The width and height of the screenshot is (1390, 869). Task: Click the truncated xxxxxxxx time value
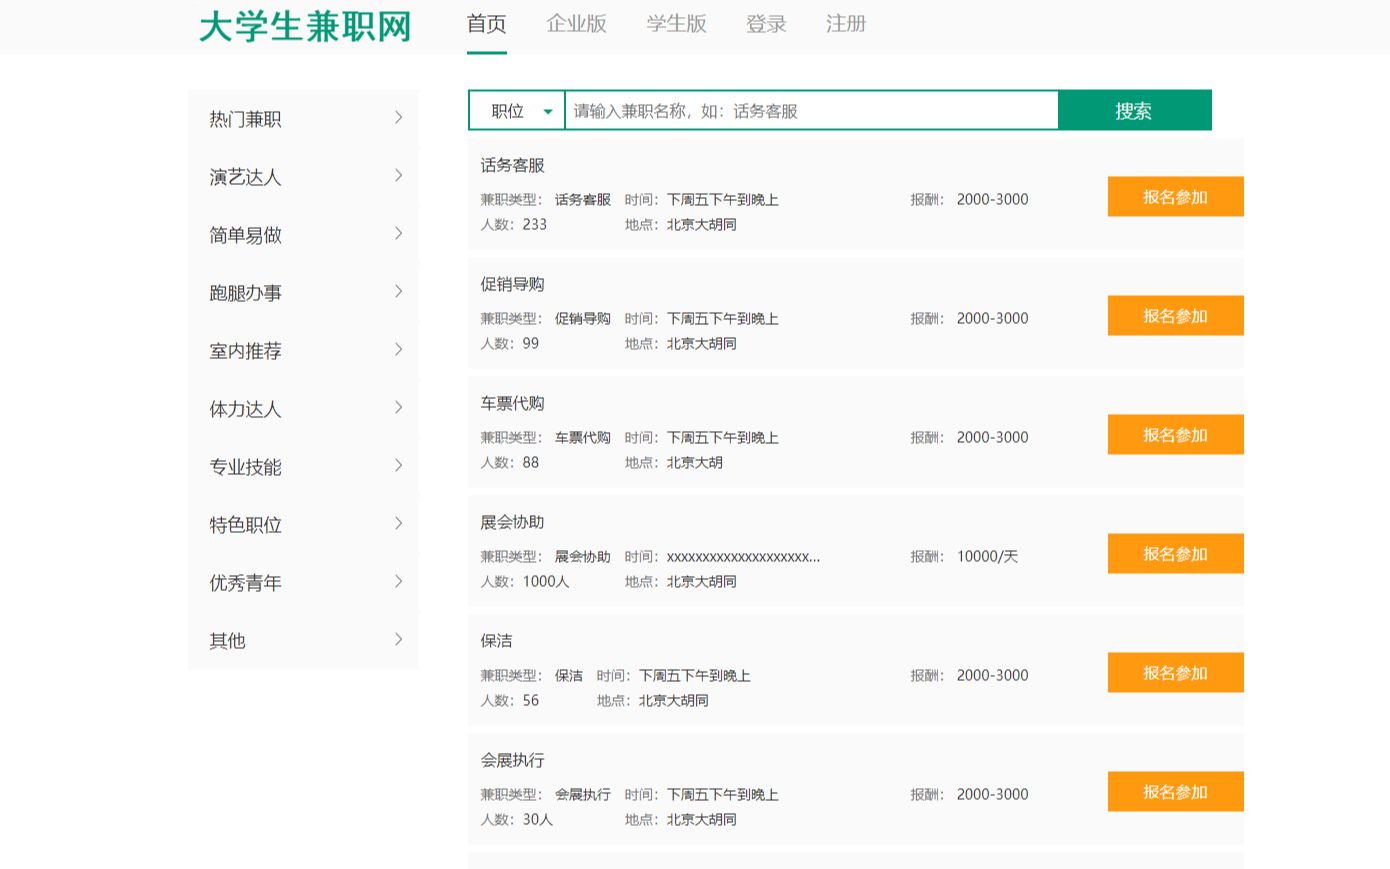pyautogui.click(x=743, y=556)
